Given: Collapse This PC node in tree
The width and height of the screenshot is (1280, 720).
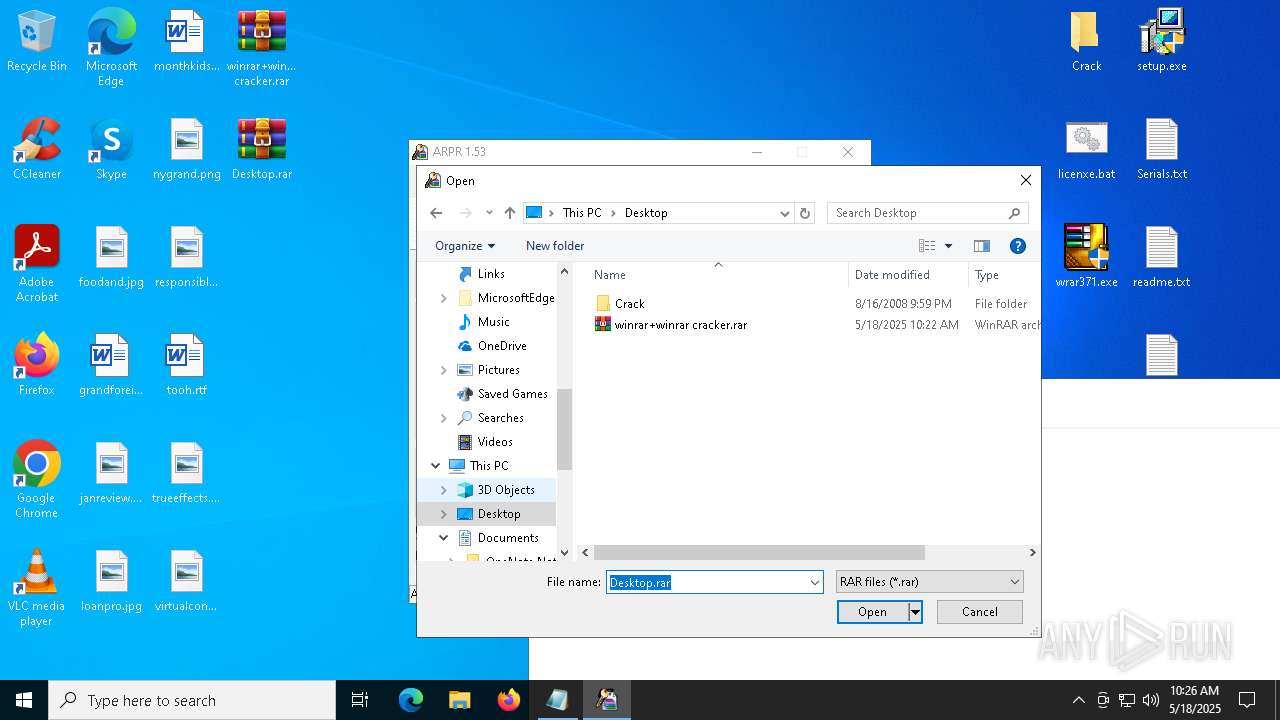Looking at the screenshot, I should pyautogui.click(x=436, y=466).
